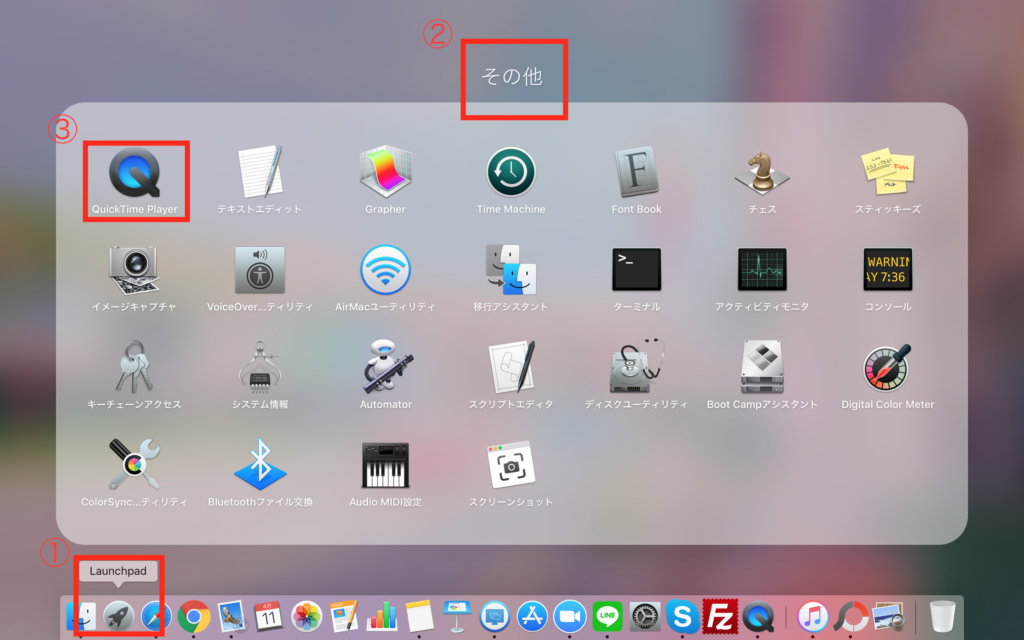The height and width of the screenshot is (640, 1024).
Task: Open FileZilla from the Dock
Action: [720, 616]
